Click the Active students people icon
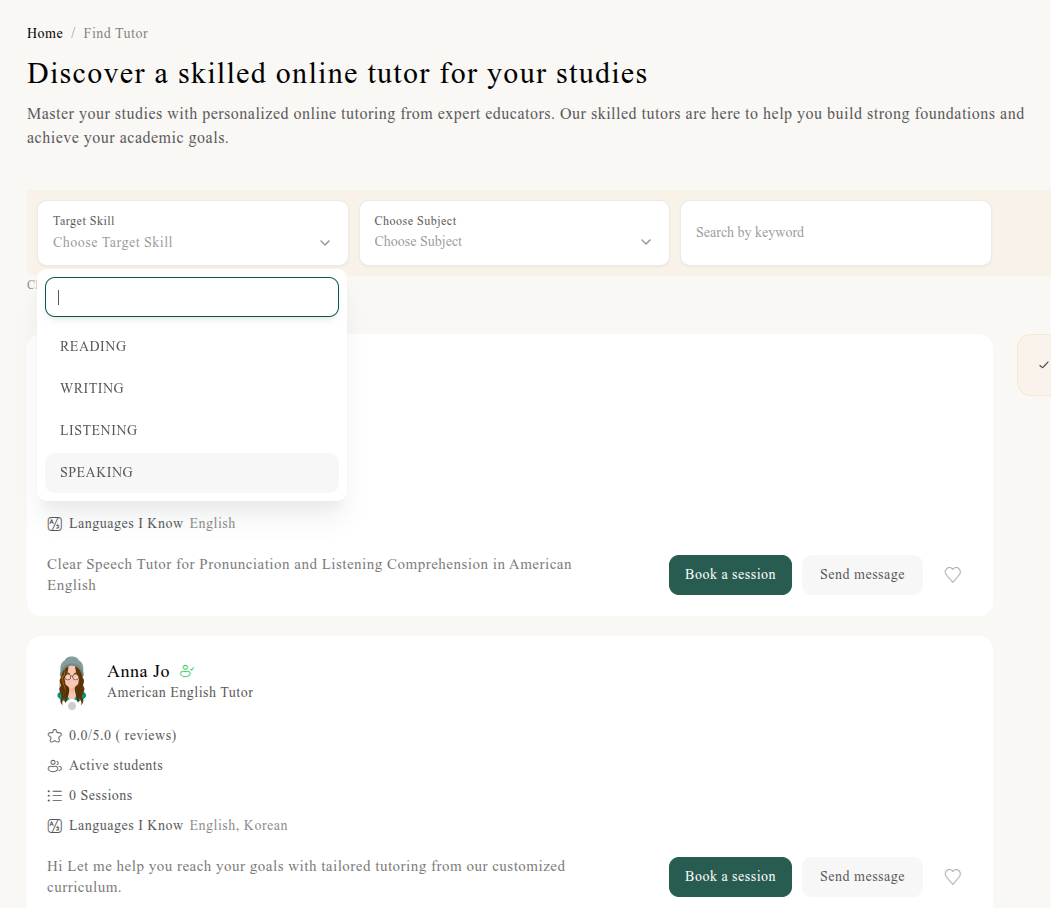This screenshot has width=1051, height=908. coord(55,765)
